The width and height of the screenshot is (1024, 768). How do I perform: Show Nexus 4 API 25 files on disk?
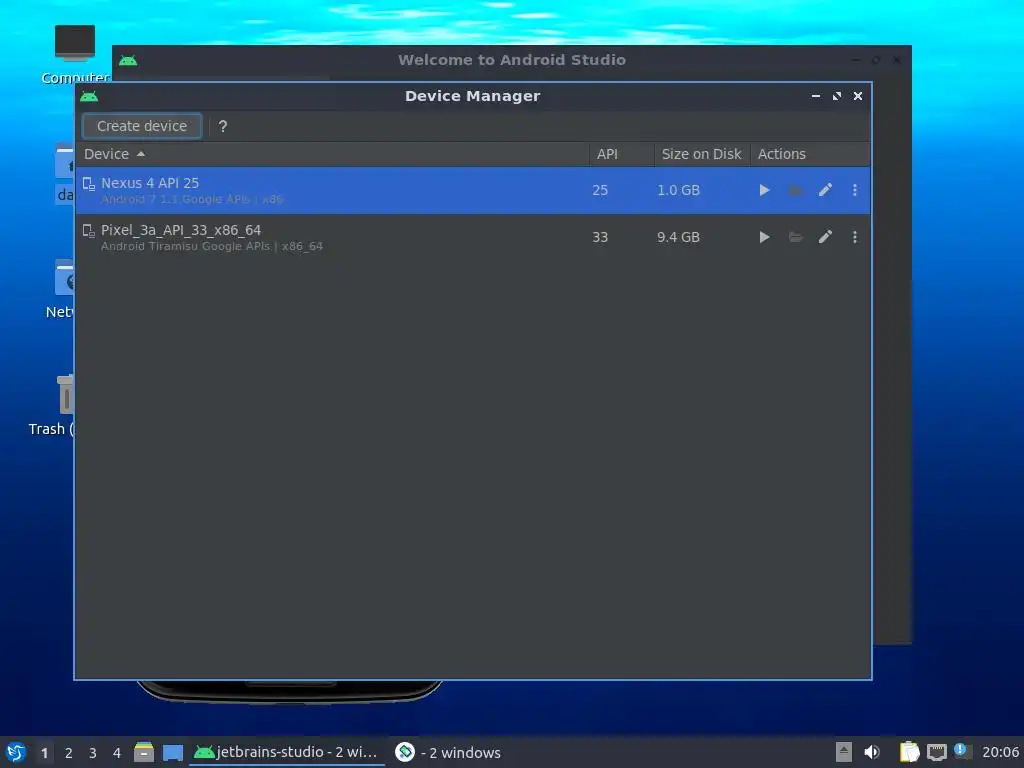pyautogui.click(x=795, y=190)
